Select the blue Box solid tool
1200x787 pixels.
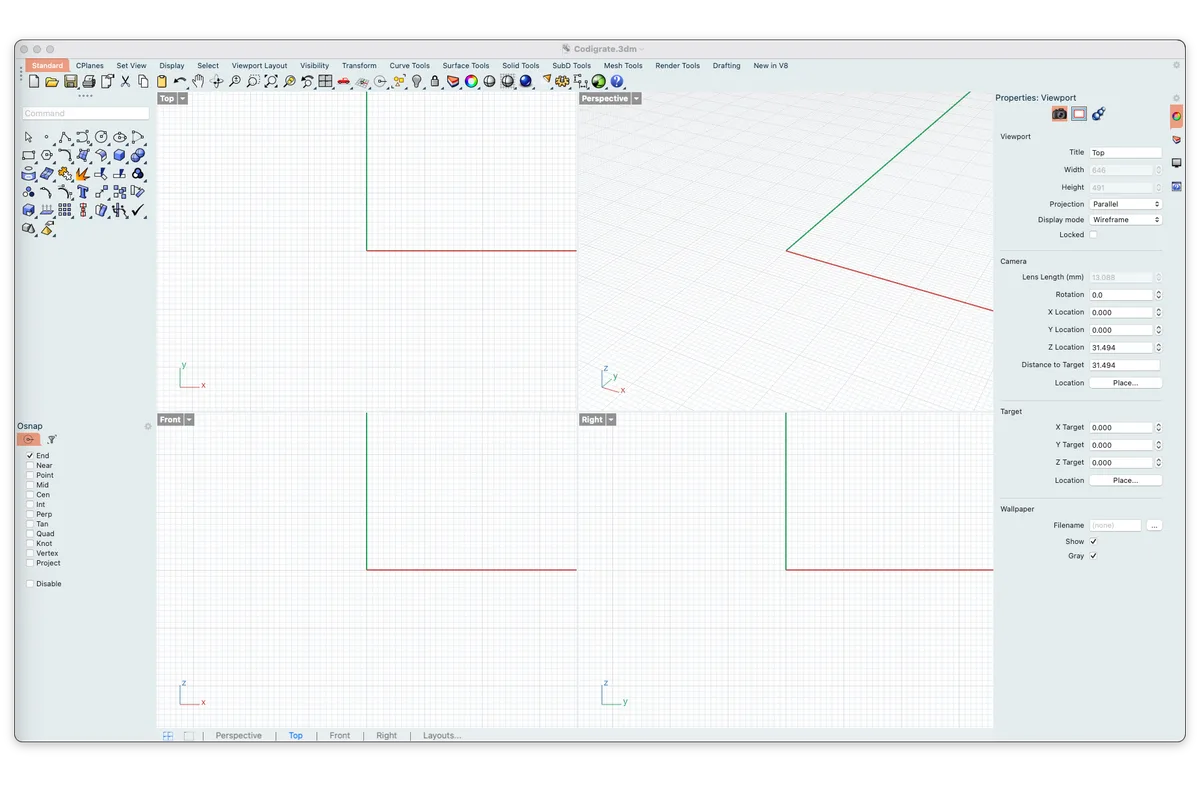pos(119,156)
